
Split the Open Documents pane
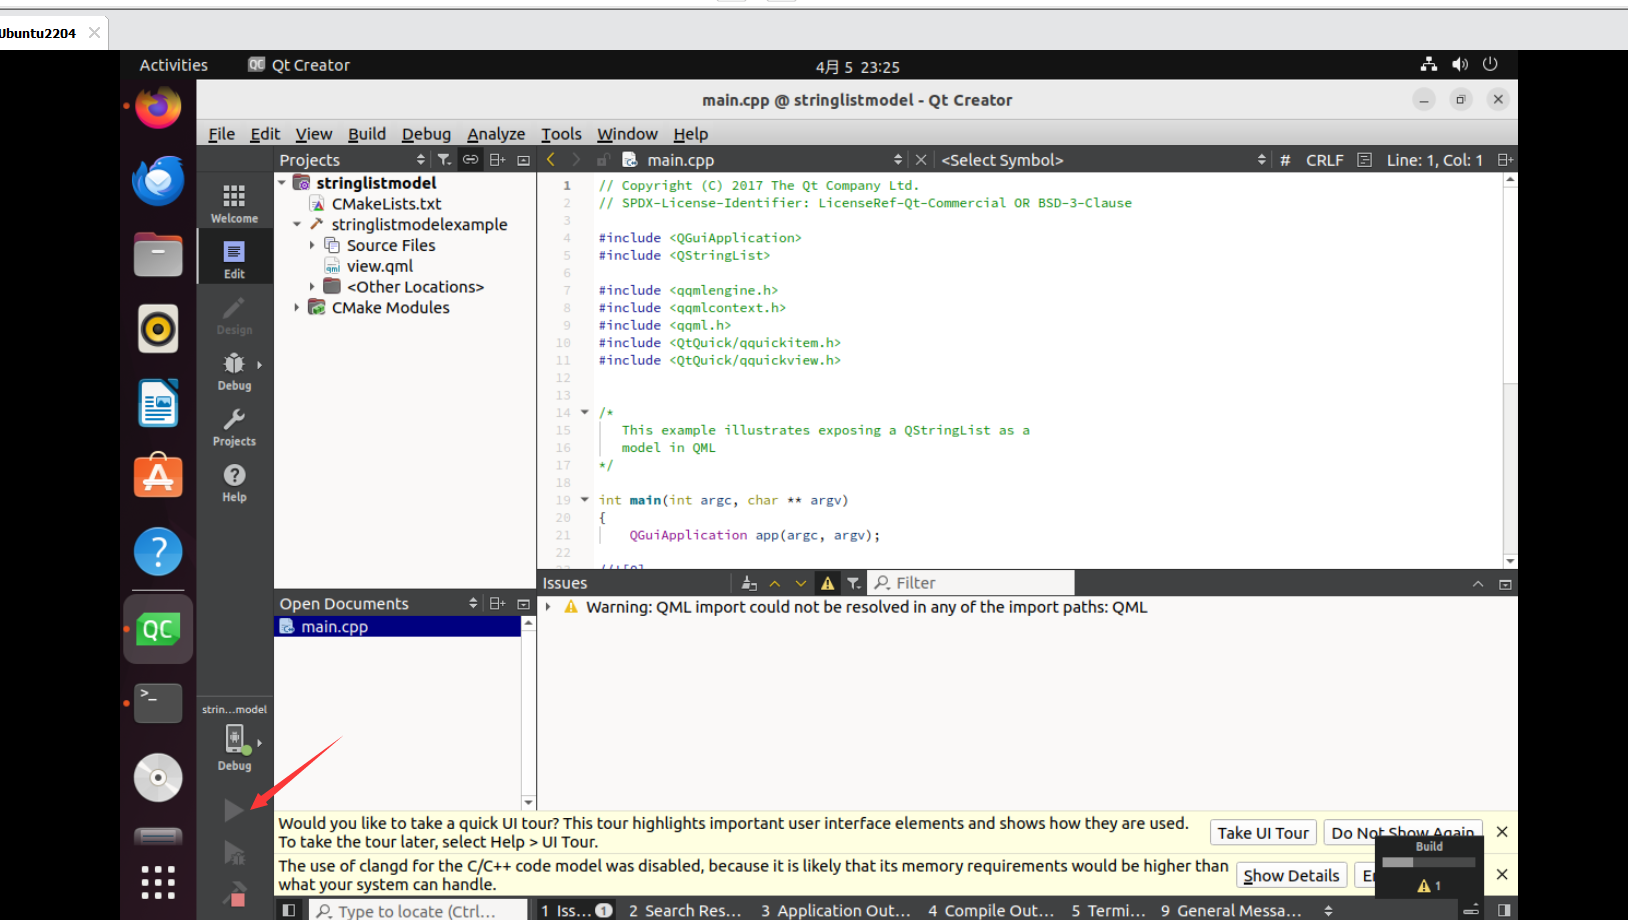point(497,603)
